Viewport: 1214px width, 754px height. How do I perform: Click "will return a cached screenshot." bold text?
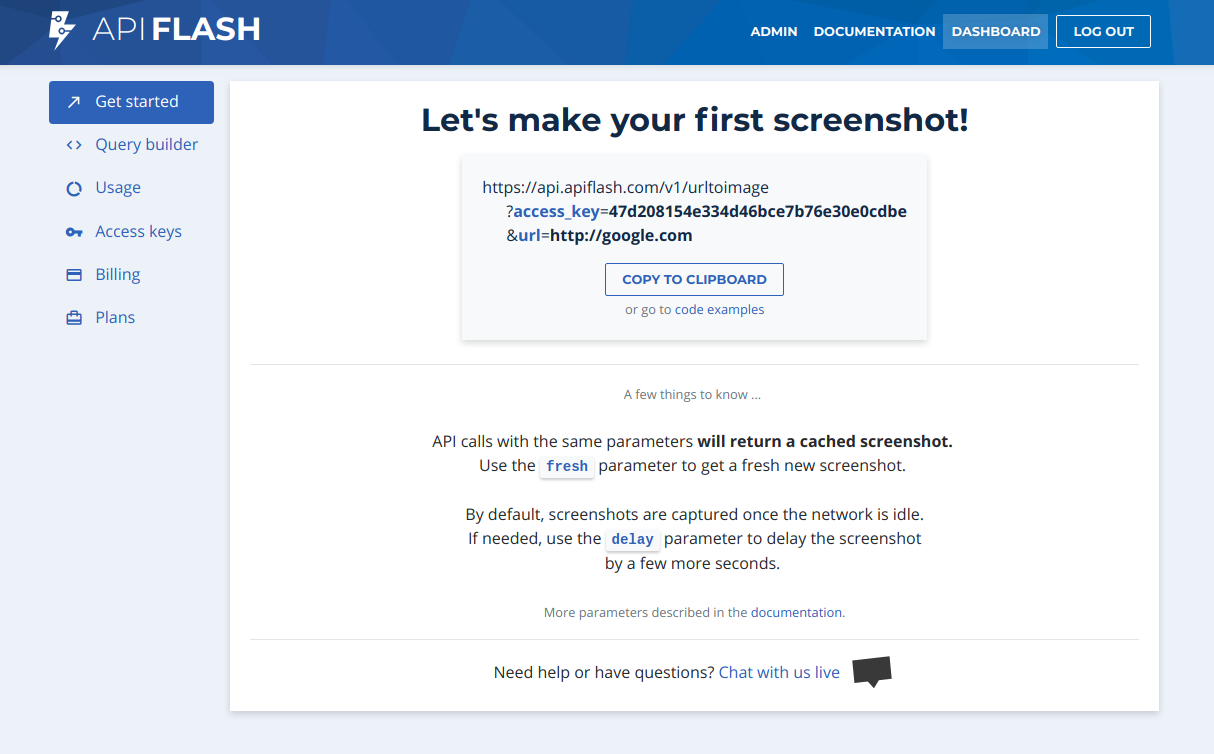825,441
